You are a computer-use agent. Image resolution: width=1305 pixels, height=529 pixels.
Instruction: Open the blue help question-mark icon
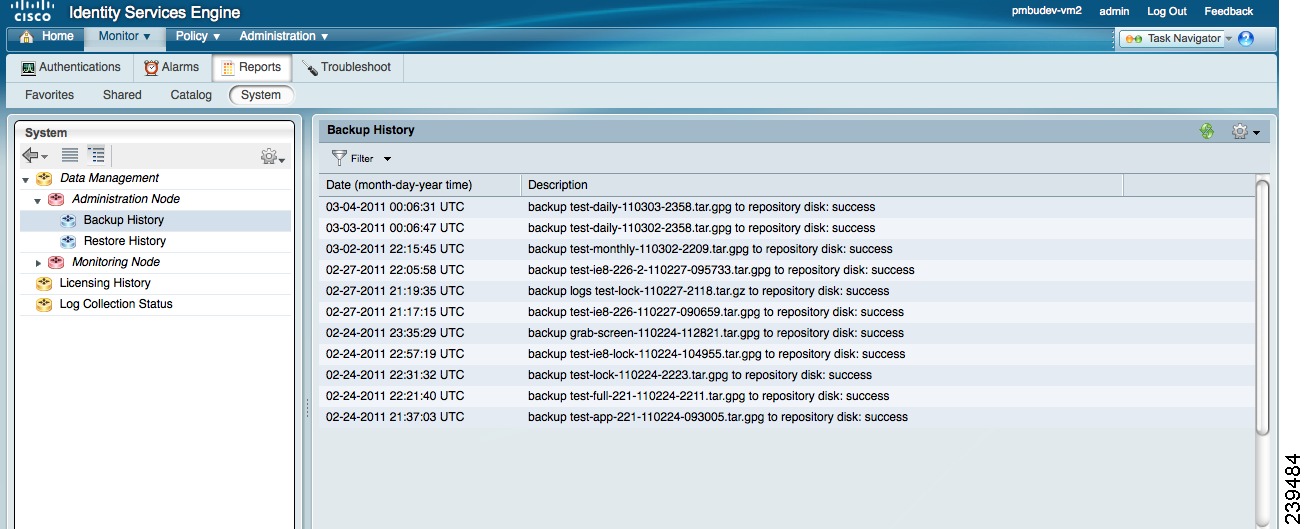(1246, 39)
